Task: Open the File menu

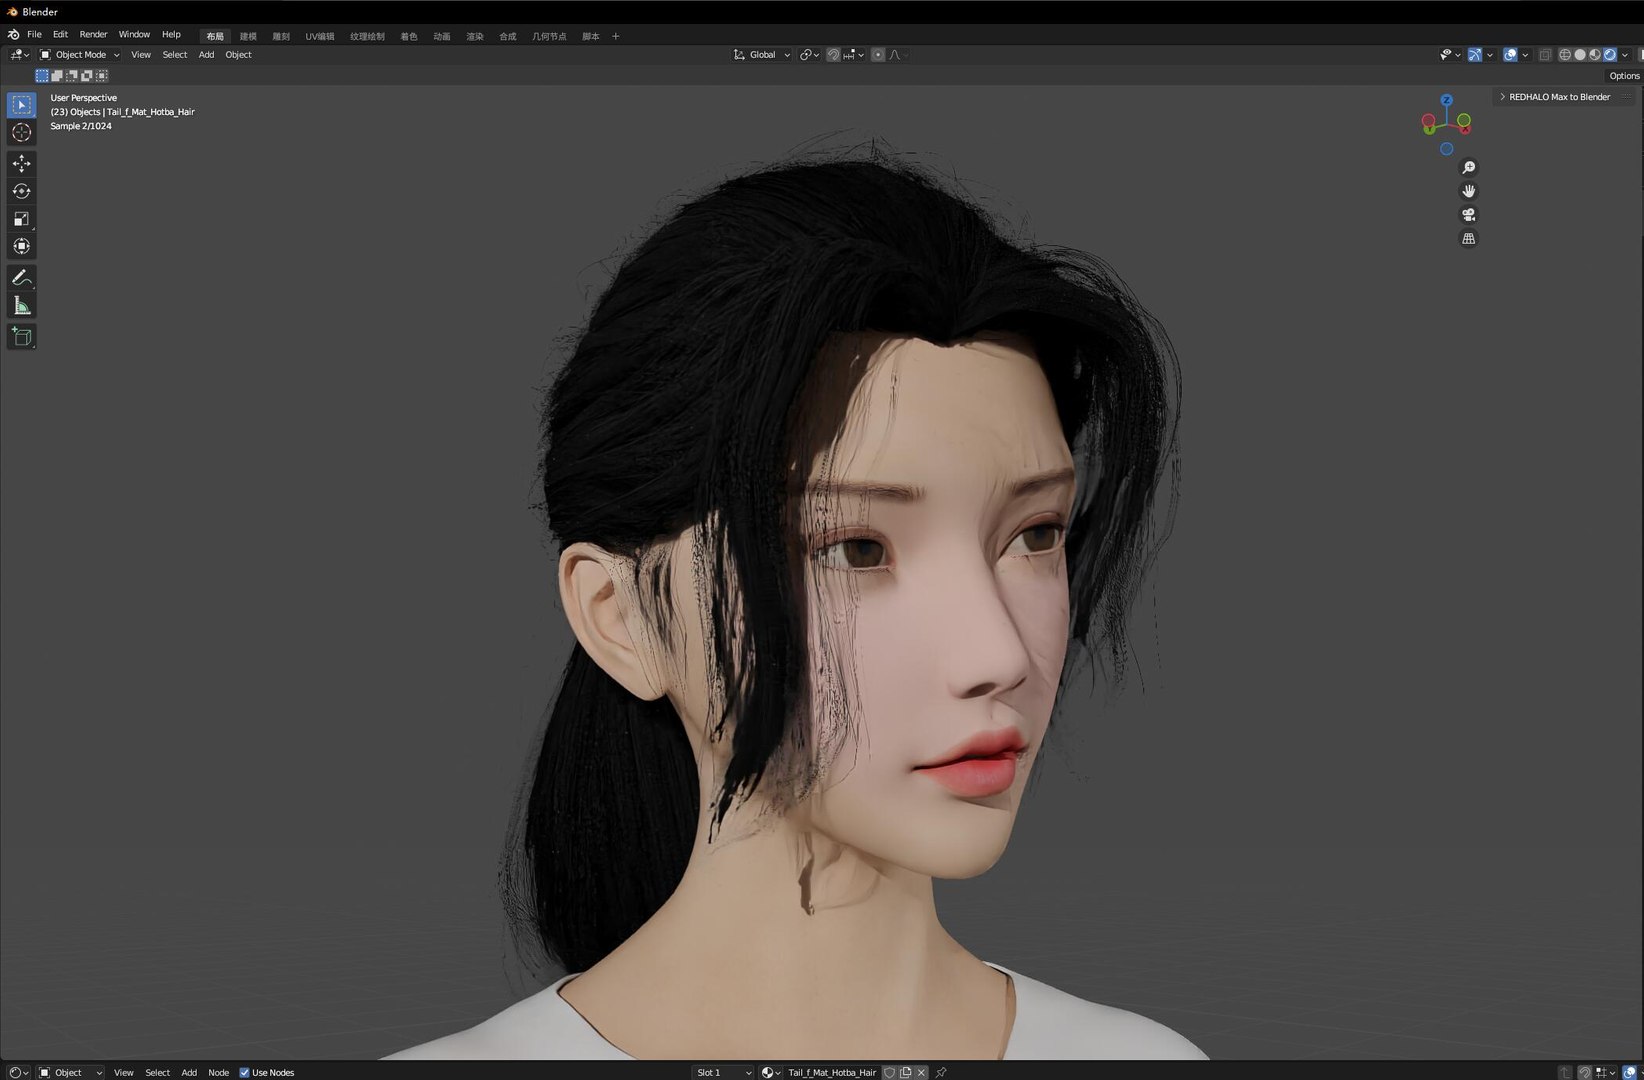Action: (x=34, y=34)
